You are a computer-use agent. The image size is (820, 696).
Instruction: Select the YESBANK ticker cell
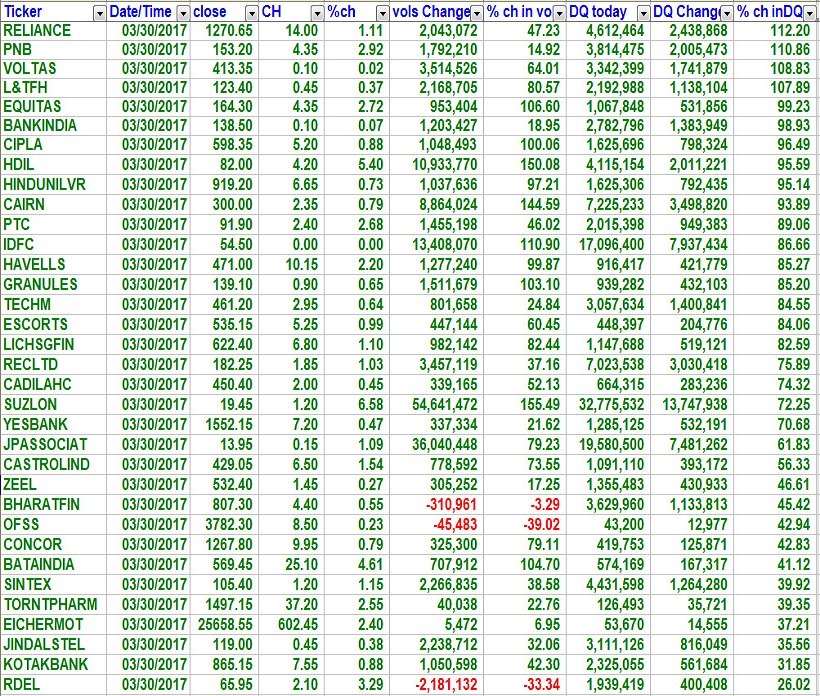[53, 424]
